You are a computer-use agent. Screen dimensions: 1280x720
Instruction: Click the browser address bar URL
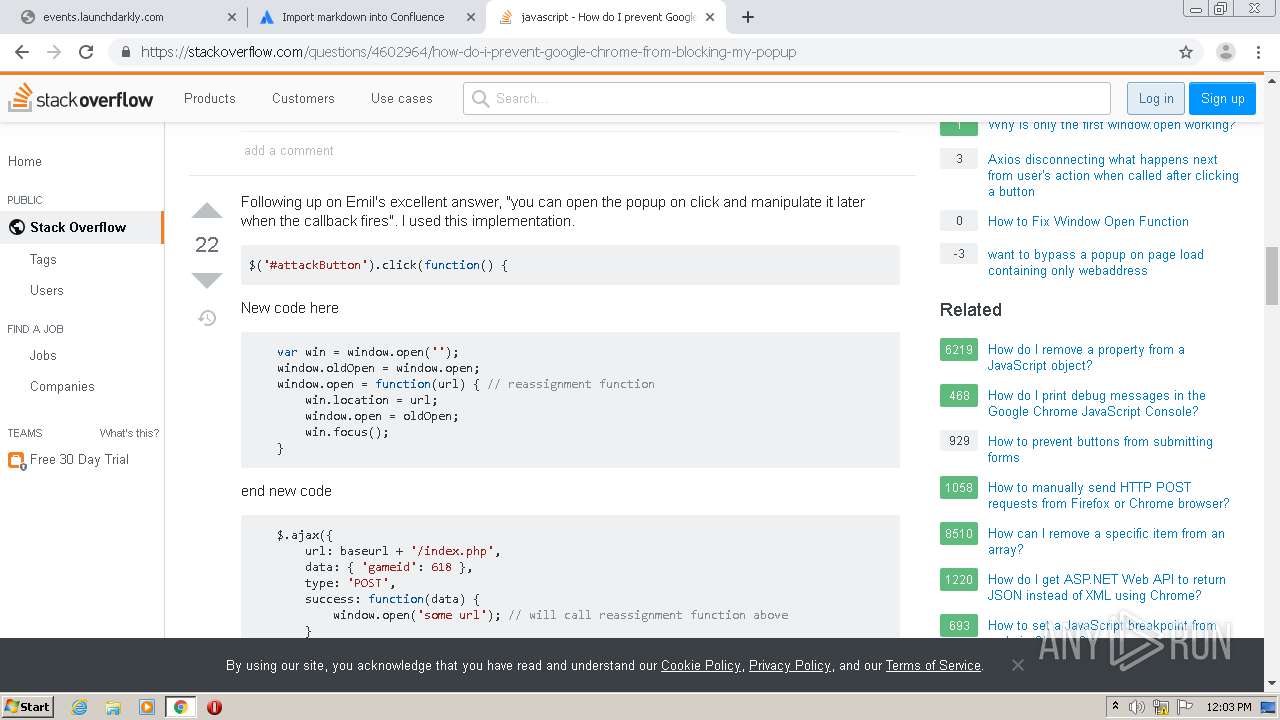(468, 52)
